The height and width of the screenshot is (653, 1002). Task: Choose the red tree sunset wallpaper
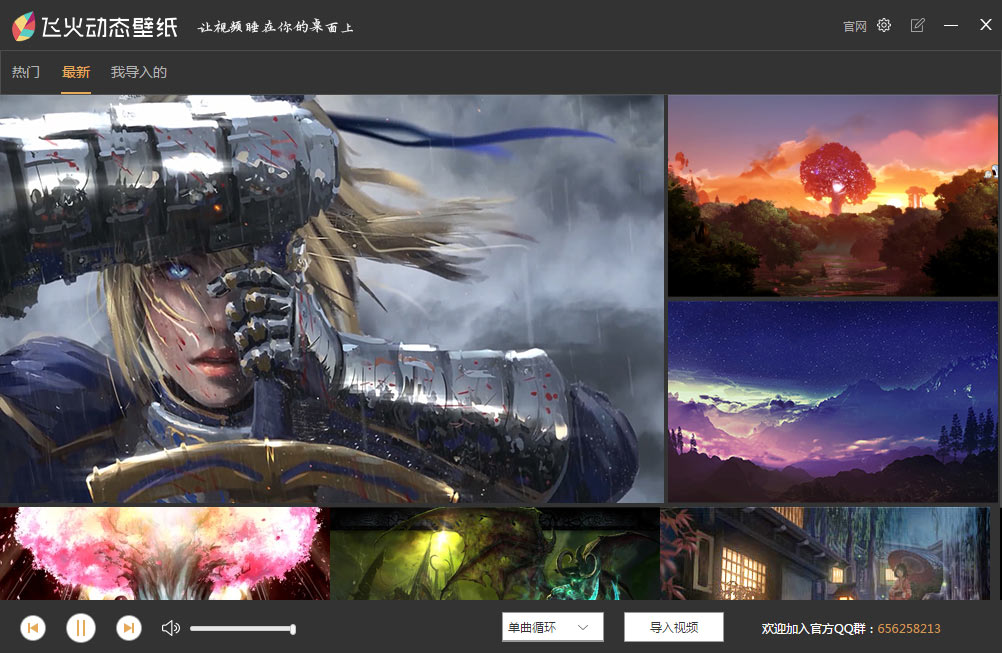coord(833,196)
